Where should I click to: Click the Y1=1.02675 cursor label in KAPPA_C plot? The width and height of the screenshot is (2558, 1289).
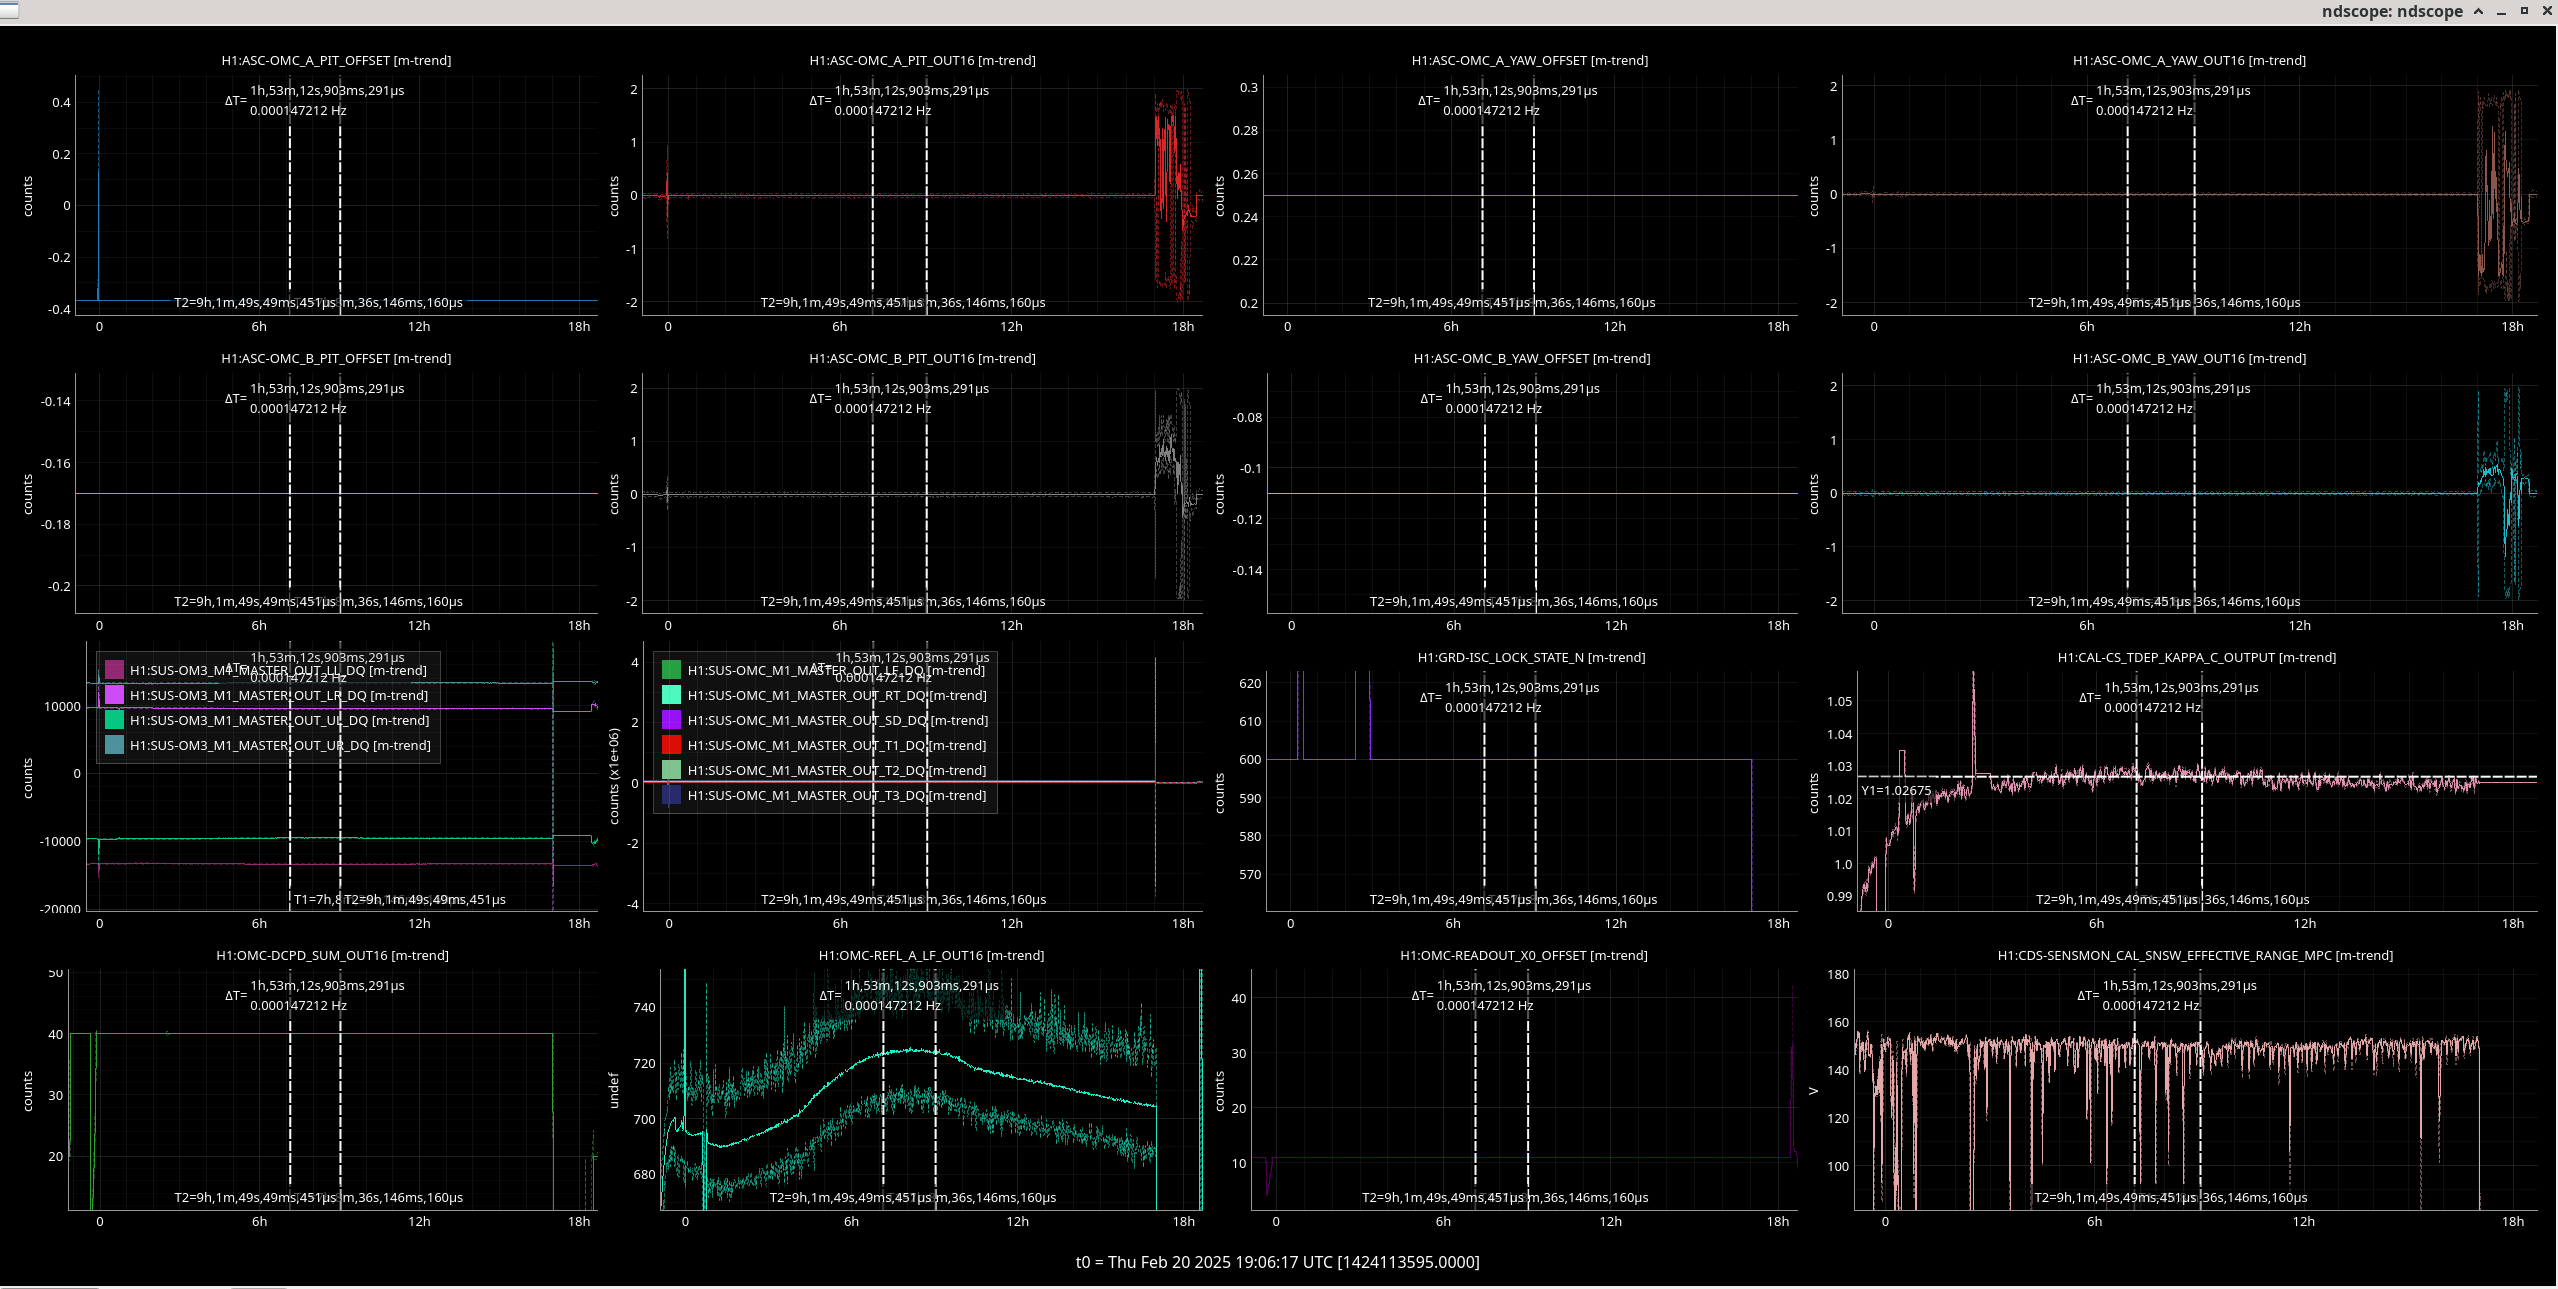point(1896,790)
